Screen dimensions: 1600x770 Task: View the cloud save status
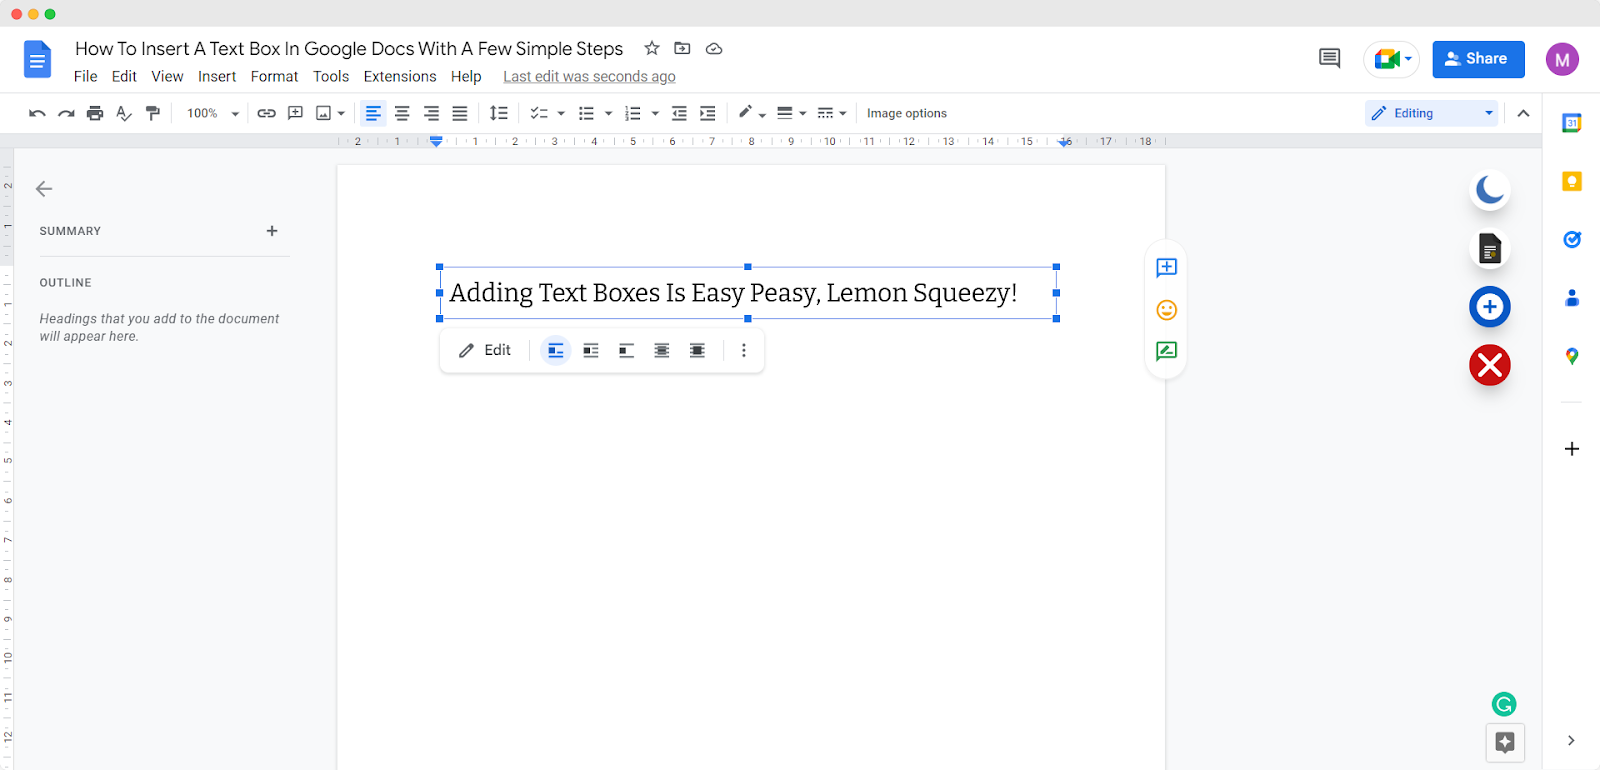(714, 48)
